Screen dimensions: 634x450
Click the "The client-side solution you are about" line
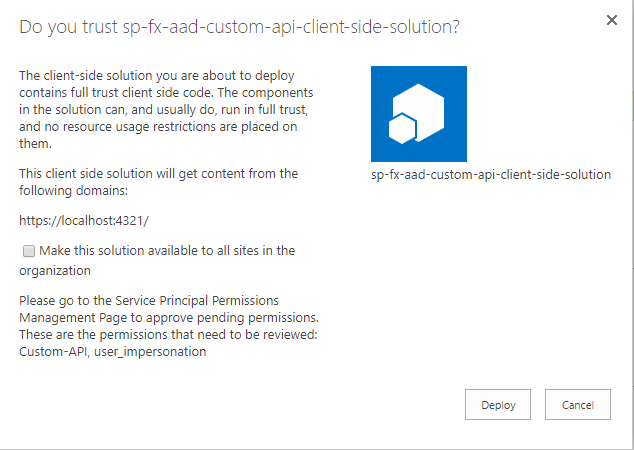click(157, 76)
